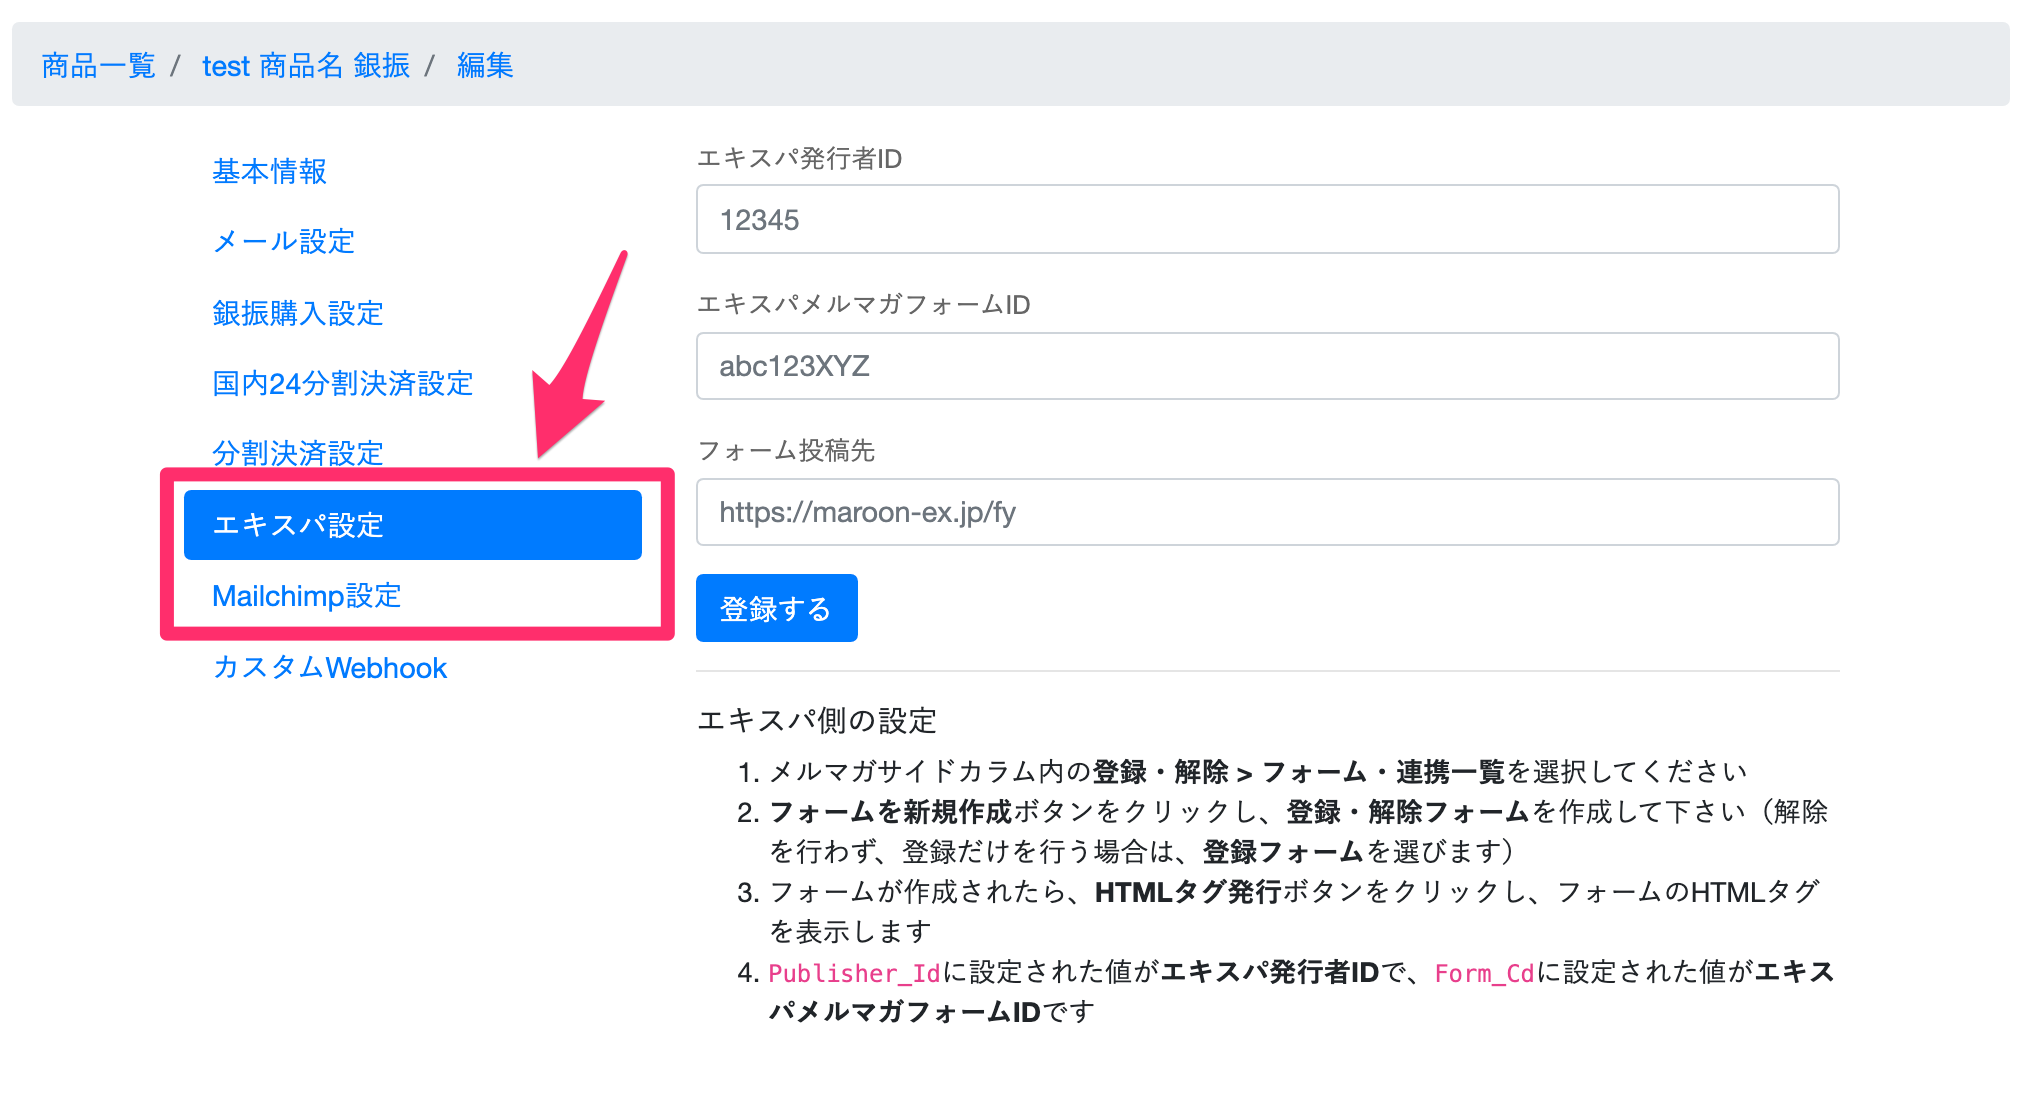The height and width of the screenshot is (1110, 2034).
Task: Click into the フォーム投稿先 URL field
Action: [x=1267, y=512]
